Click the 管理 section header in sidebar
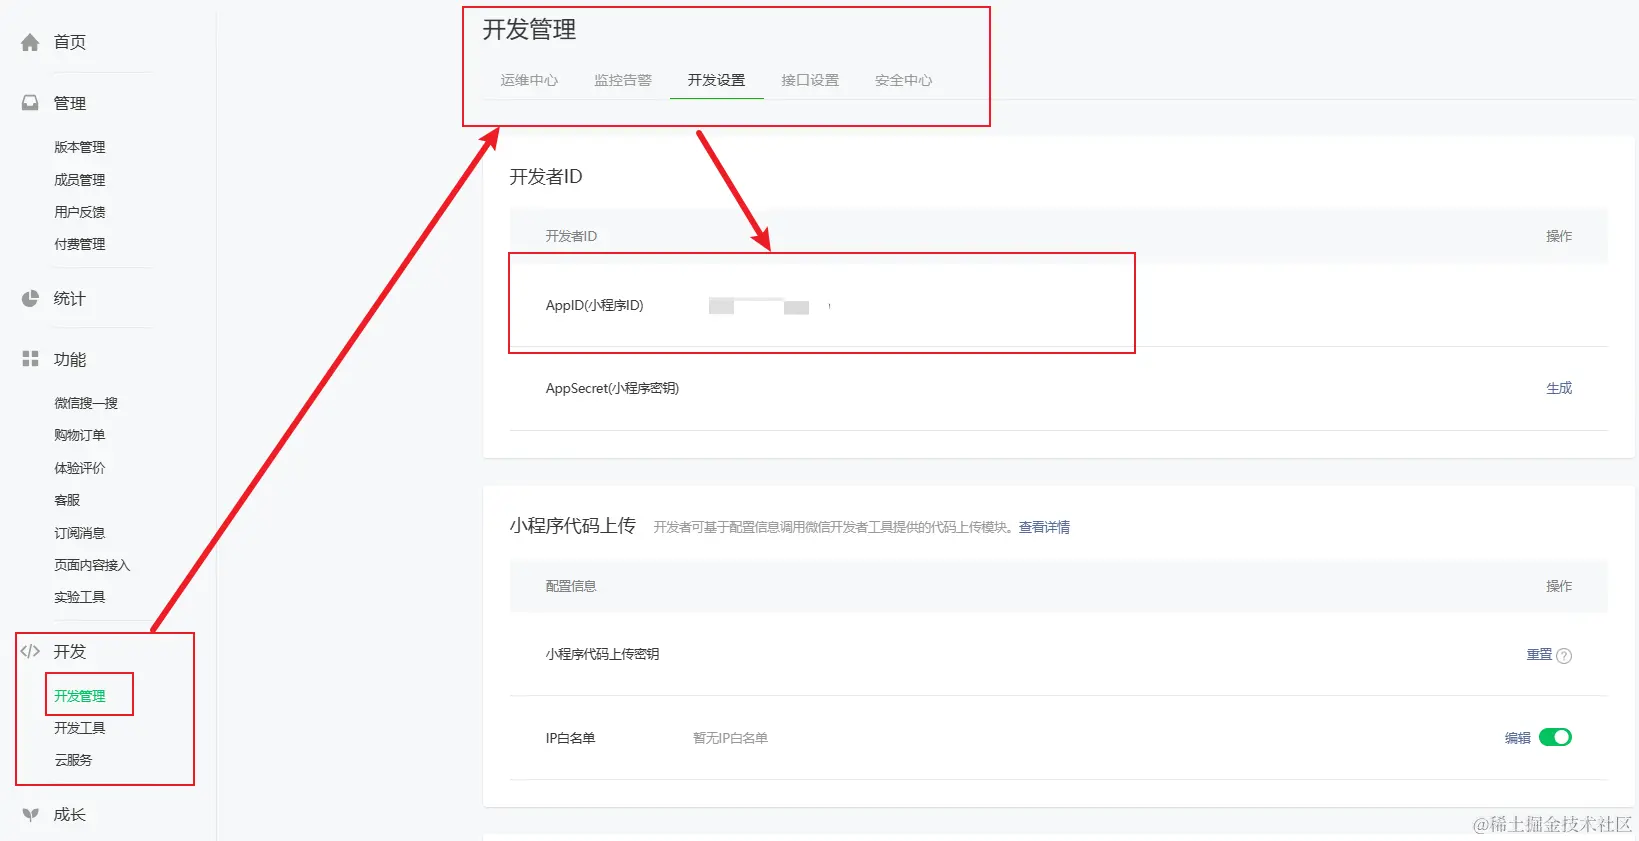 [x=70, y=103]
